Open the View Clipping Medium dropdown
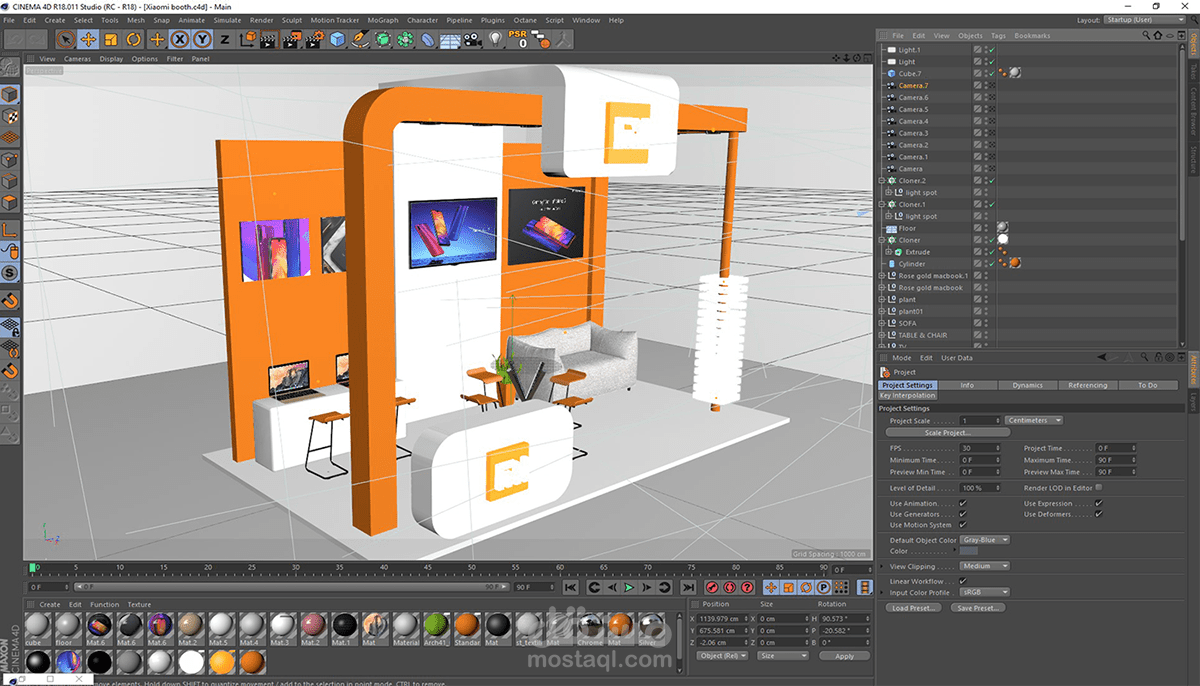This screenshot has width=1200, height=686. tap(984, 566)
